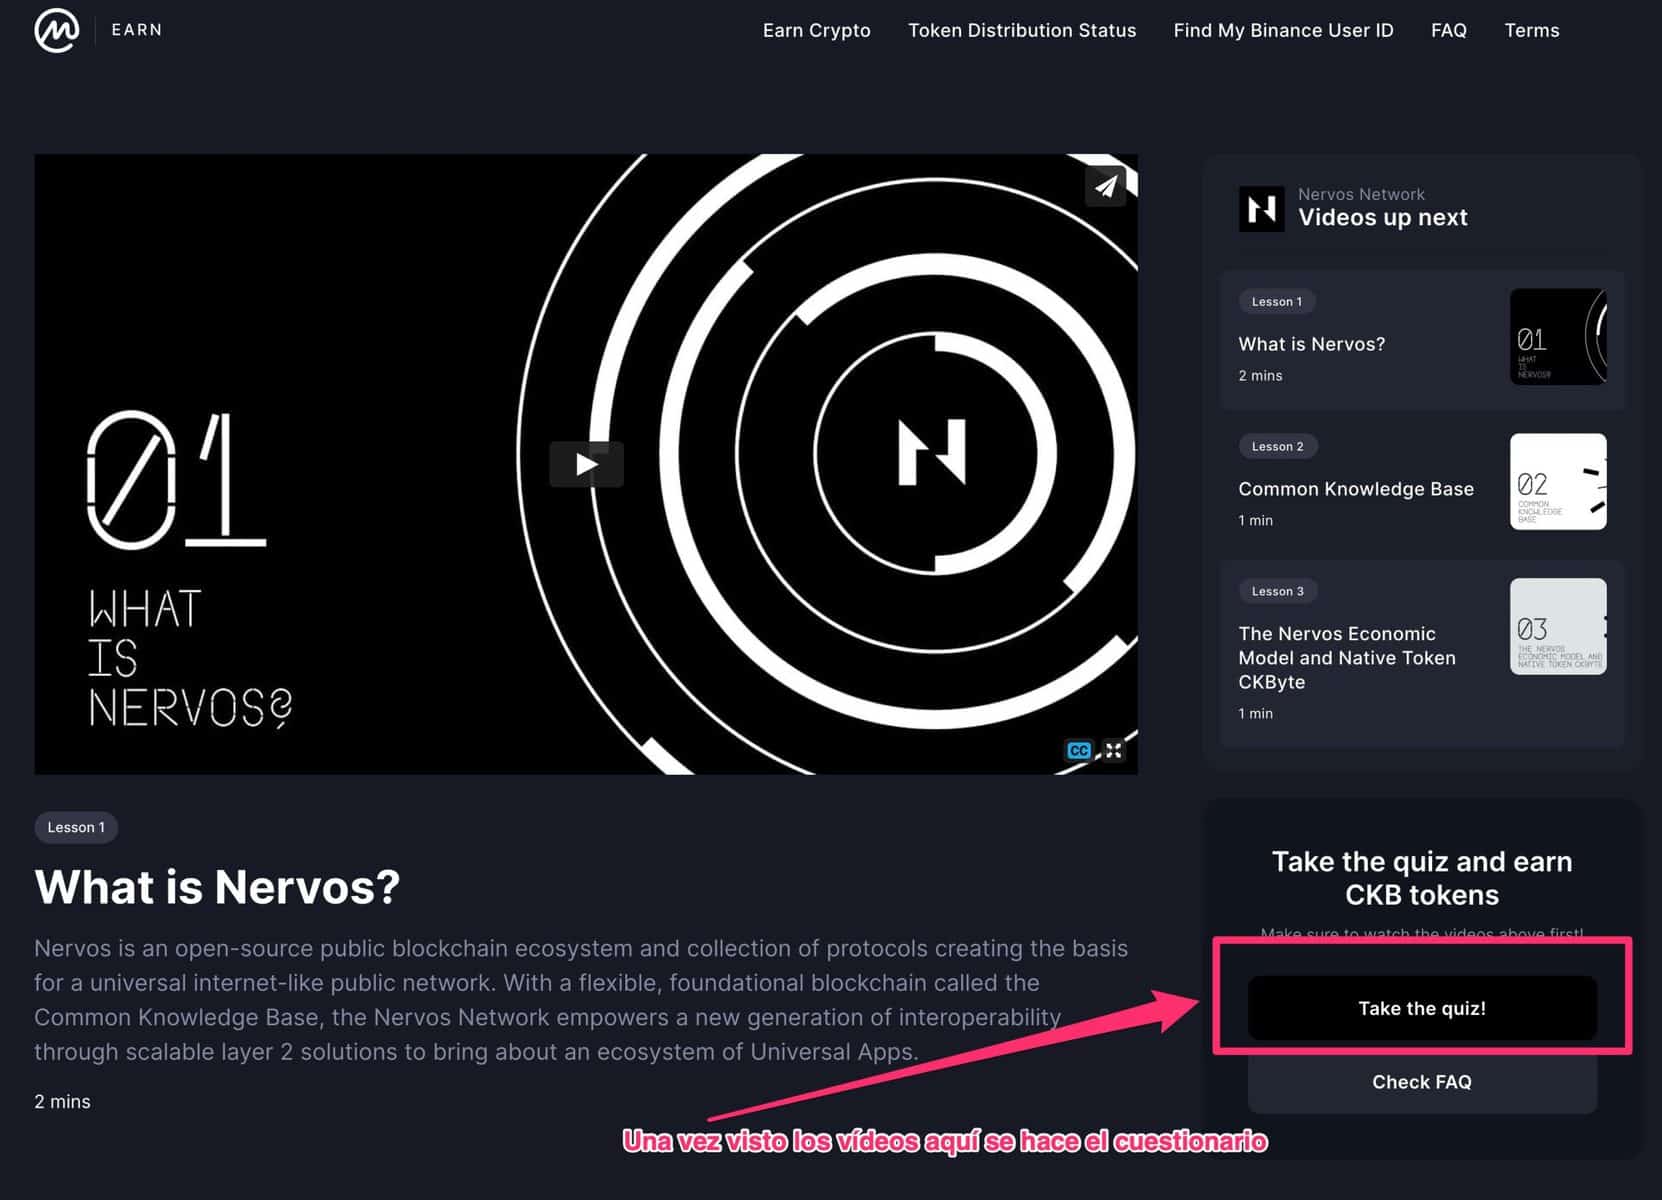Open Token Distribution Status page
This screenshot has height=1200, width=1662.
(1022, 30)
